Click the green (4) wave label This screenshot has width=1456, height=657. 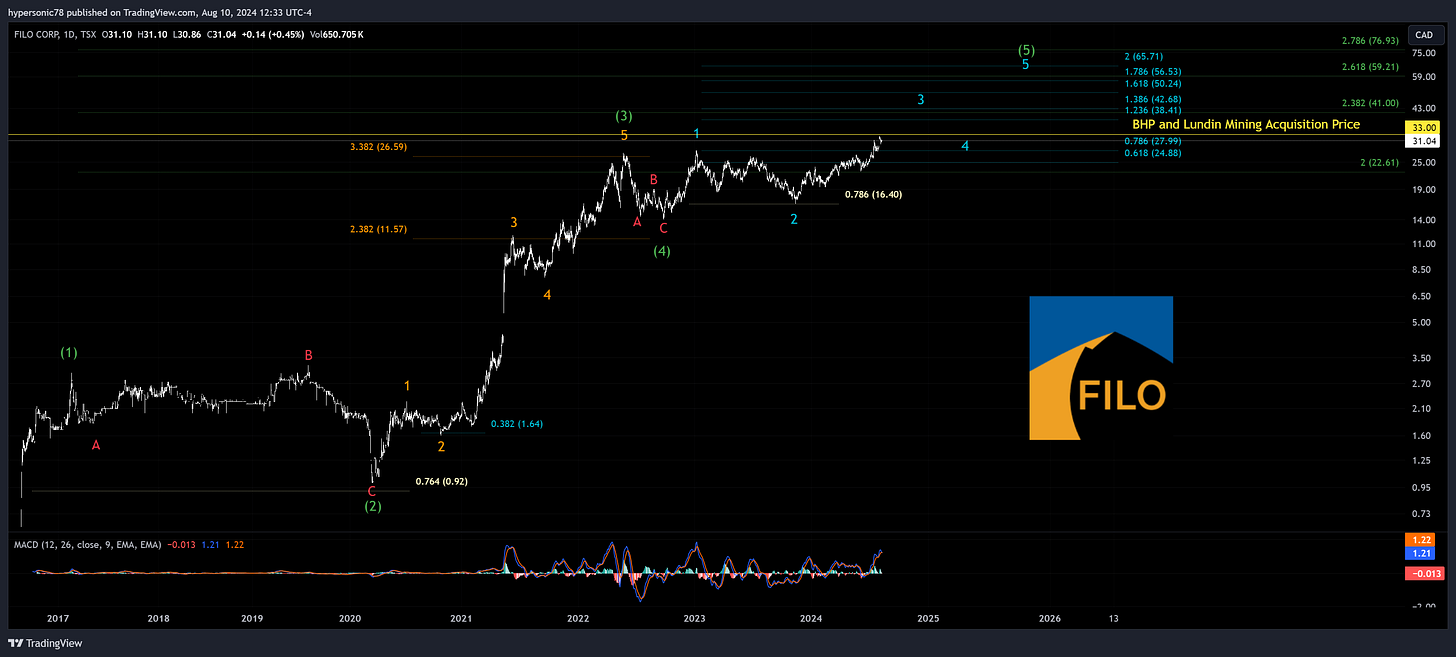click(x=662, y=251)
